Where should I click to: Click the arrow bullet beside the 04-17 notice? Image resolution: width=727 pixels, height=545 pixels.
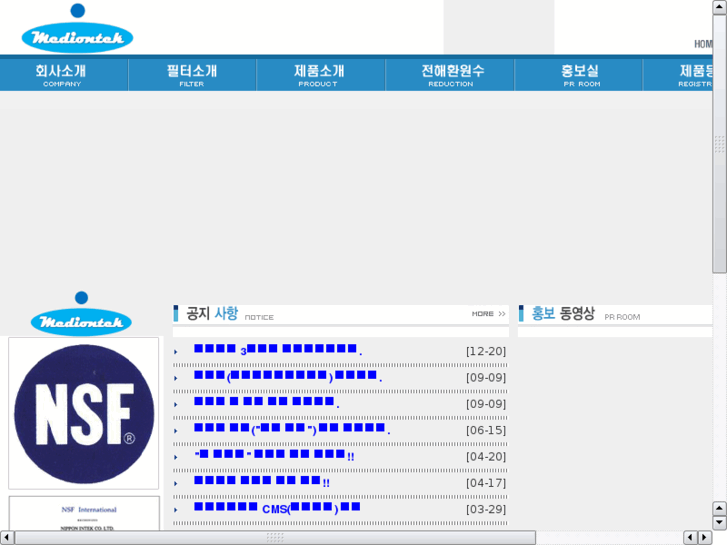pyautogui.click(x=176, y=483)
